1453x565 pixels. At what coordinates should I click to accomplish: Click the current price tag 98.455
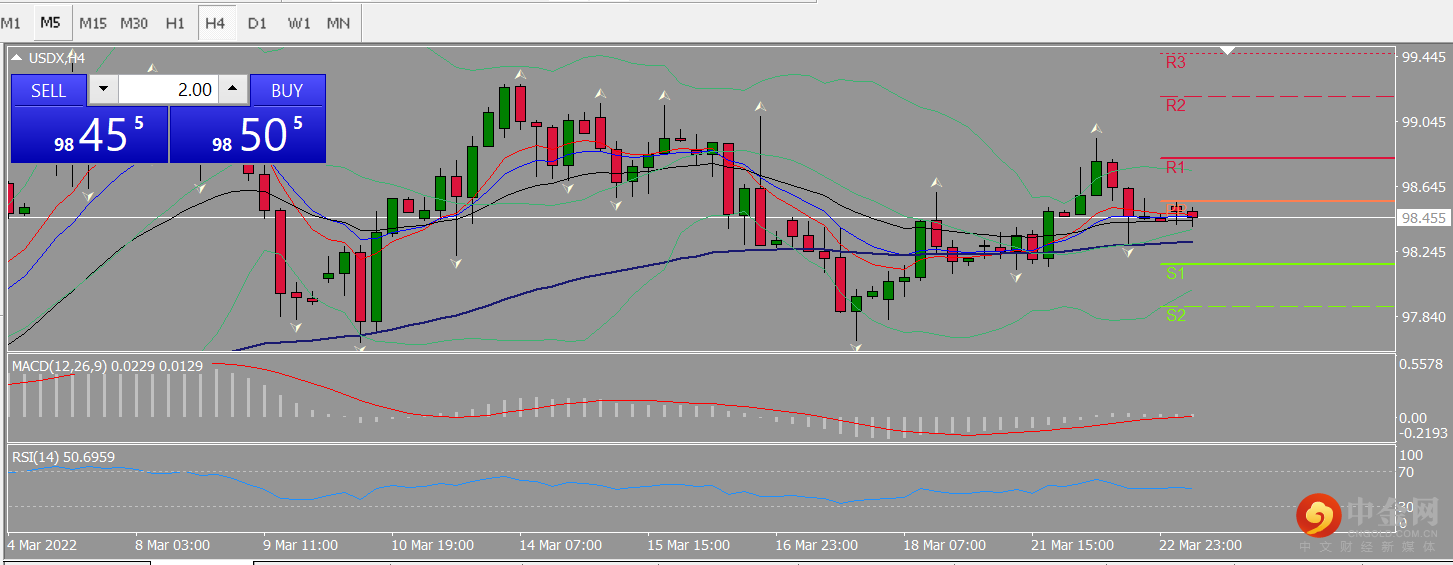pos(1424,217)
